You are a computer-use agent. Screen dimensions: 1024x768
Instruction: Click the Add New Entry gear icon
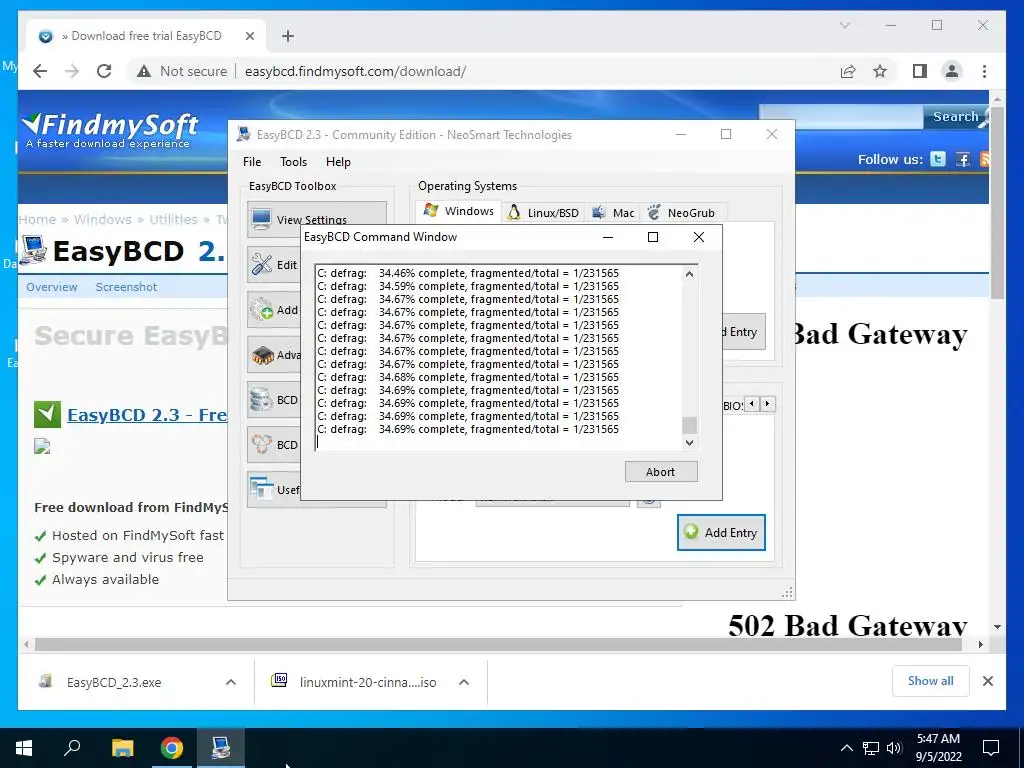[x=262, y=309]
